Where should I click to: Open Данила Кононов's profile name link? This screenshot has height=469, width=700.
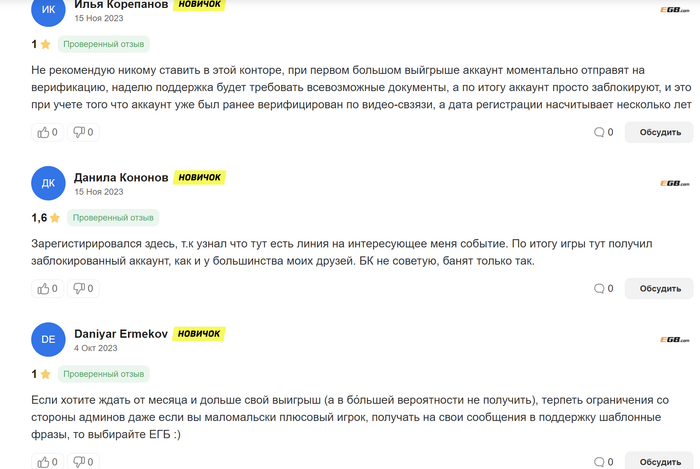(120, 177)
